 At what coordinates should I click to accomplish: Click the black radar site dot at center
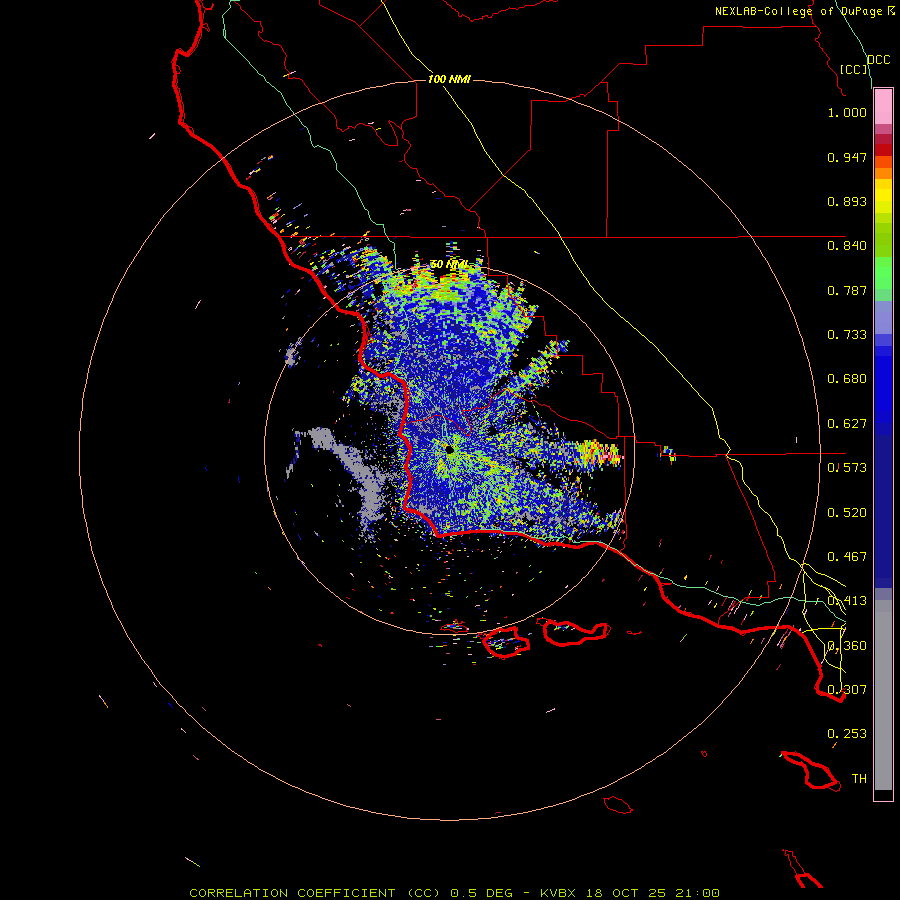coord(449,449)
